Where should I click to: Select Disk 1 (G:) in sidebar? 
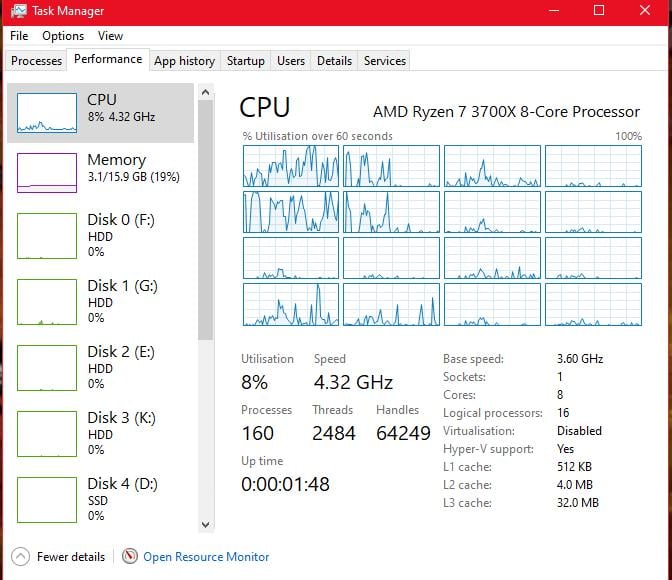click(101, 302)
